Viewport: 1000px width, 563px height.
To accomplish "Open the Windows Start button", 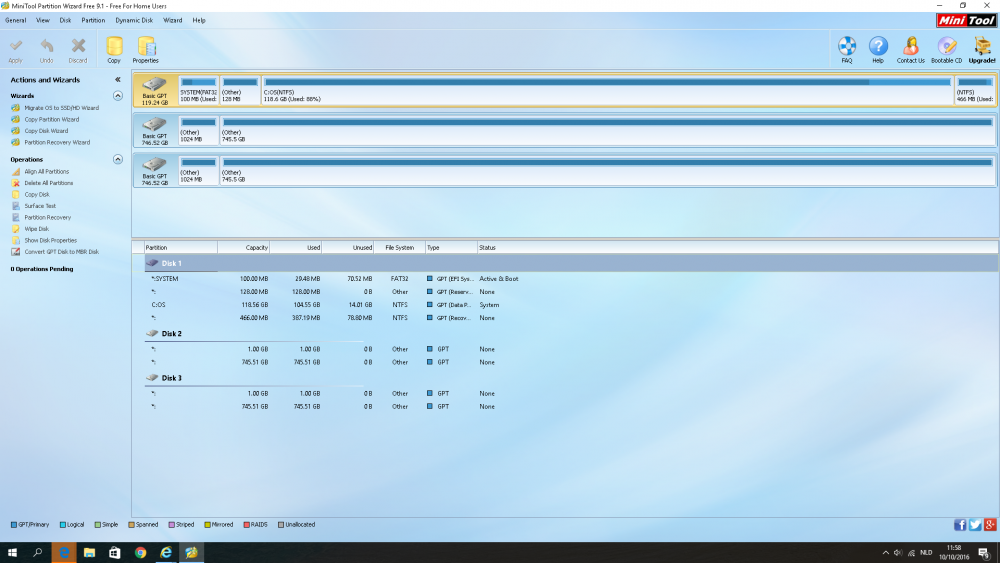I will coord(12,552).
